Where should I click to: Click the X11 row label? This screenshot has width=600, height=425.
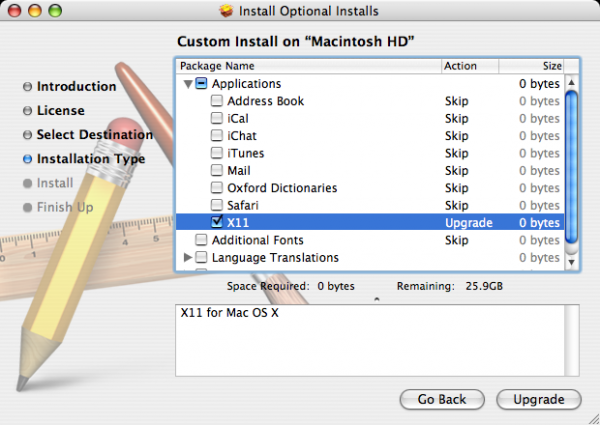238,223
